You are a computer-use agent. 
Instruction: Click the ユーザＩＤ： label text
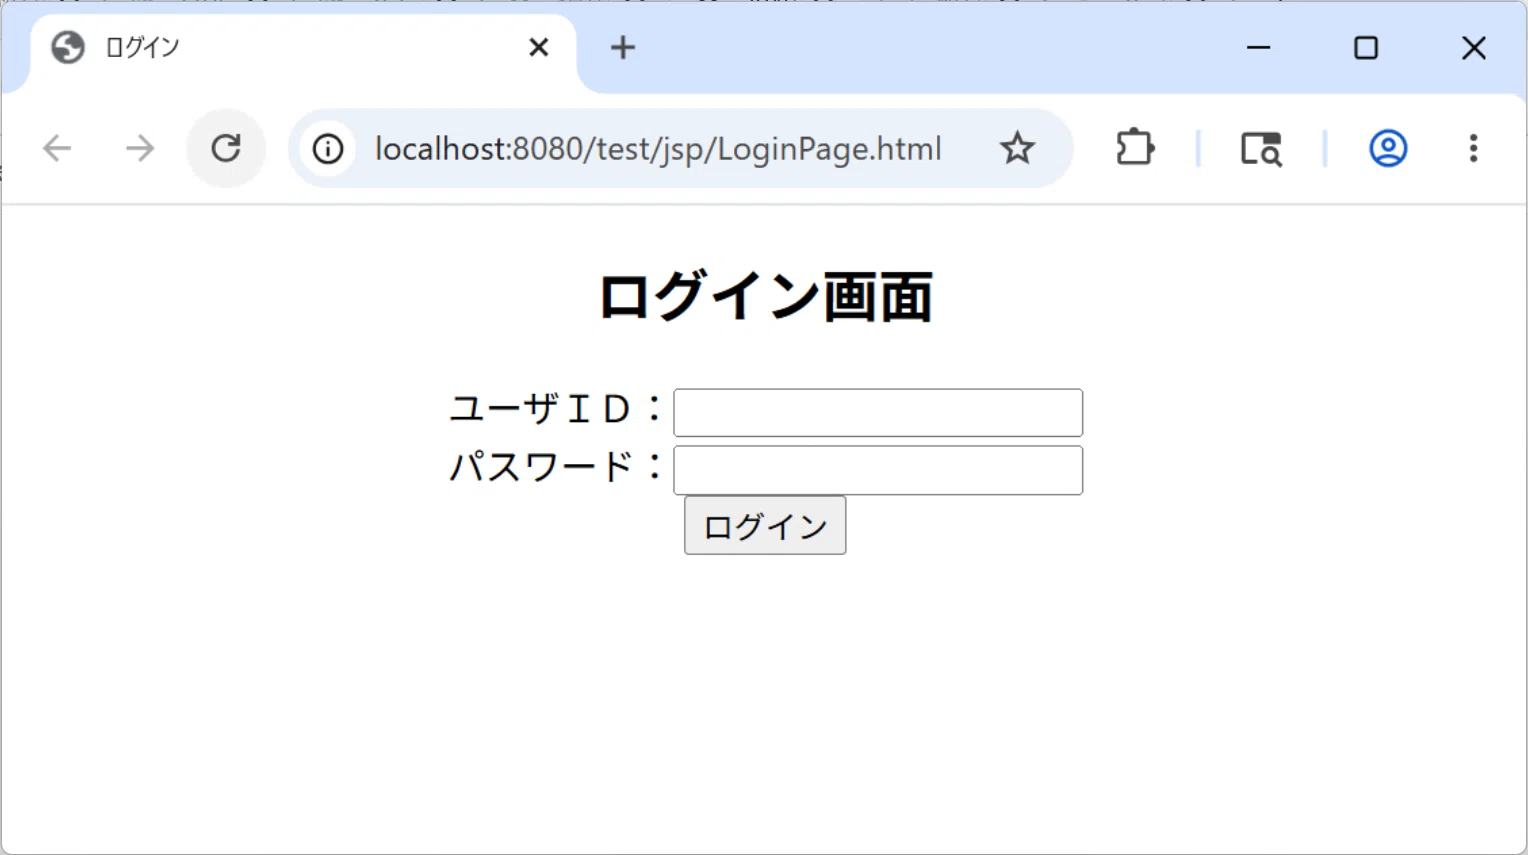click(557, 408)
